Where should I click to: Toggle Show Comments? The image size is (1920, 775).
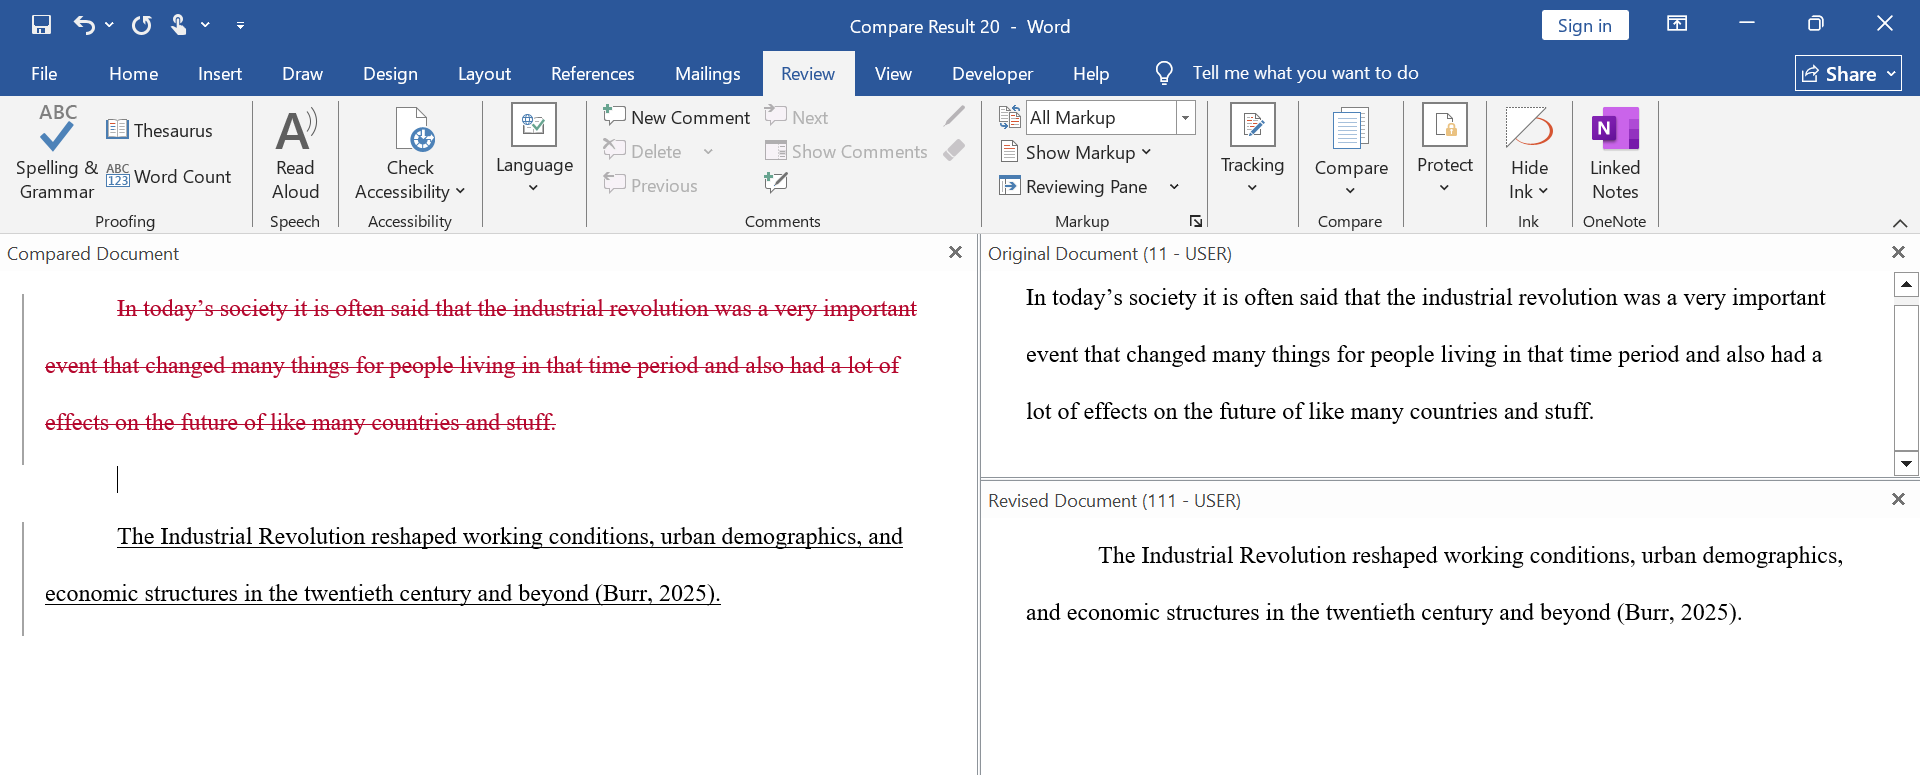[x=846, y=151]
